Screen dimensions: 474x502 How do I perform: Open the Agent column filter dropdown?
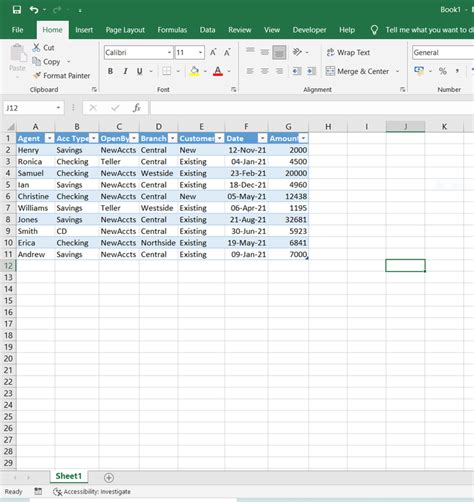coord(49,138)
